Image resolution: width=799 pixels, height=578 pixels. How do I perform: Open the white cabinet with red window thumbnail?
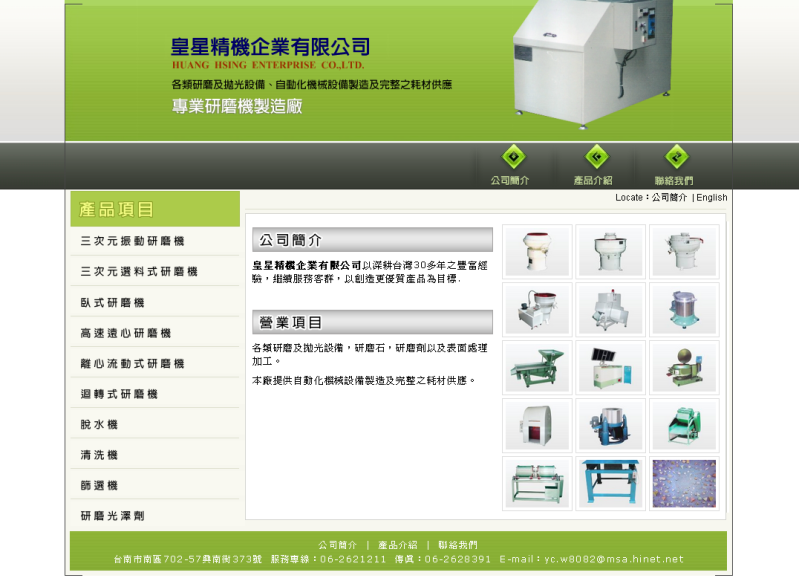[x=537, y=426]
